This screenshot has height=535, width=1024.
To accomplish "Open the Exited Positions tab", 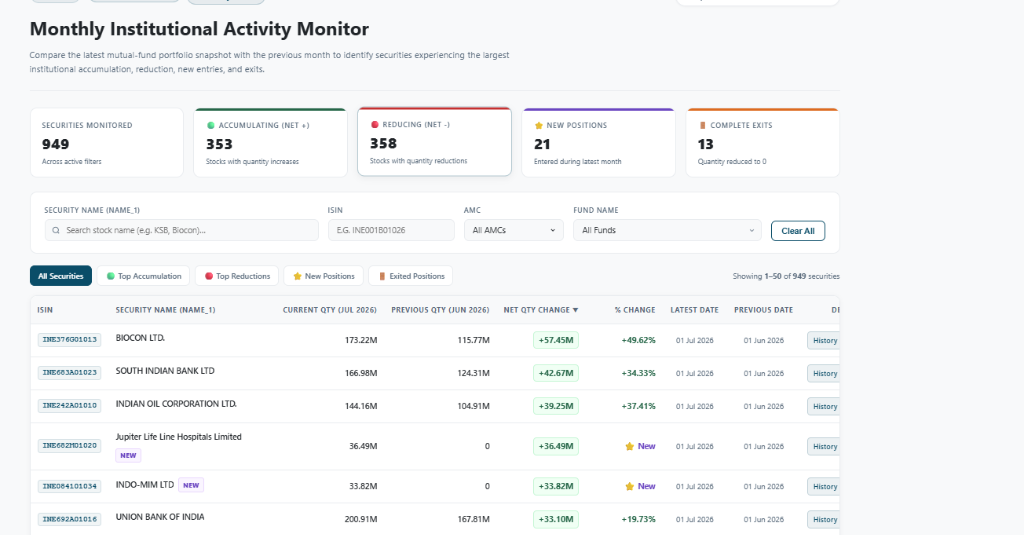I will click(411, 276).
